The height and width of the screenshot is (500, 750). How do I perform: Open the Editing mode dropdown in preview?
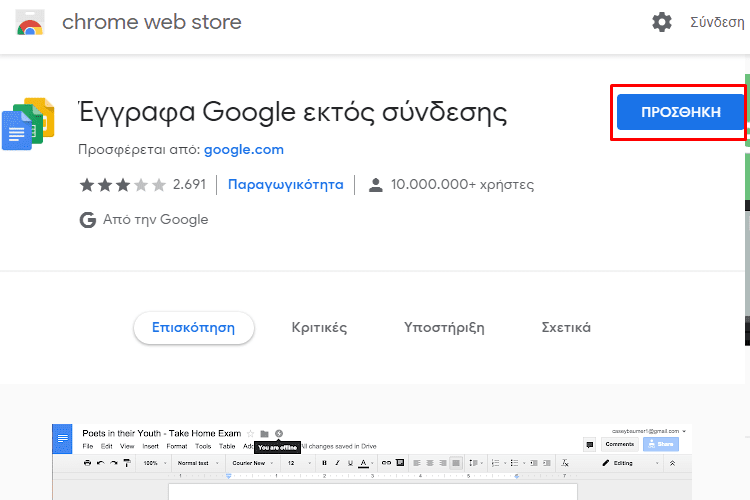[x=630, y=463]
